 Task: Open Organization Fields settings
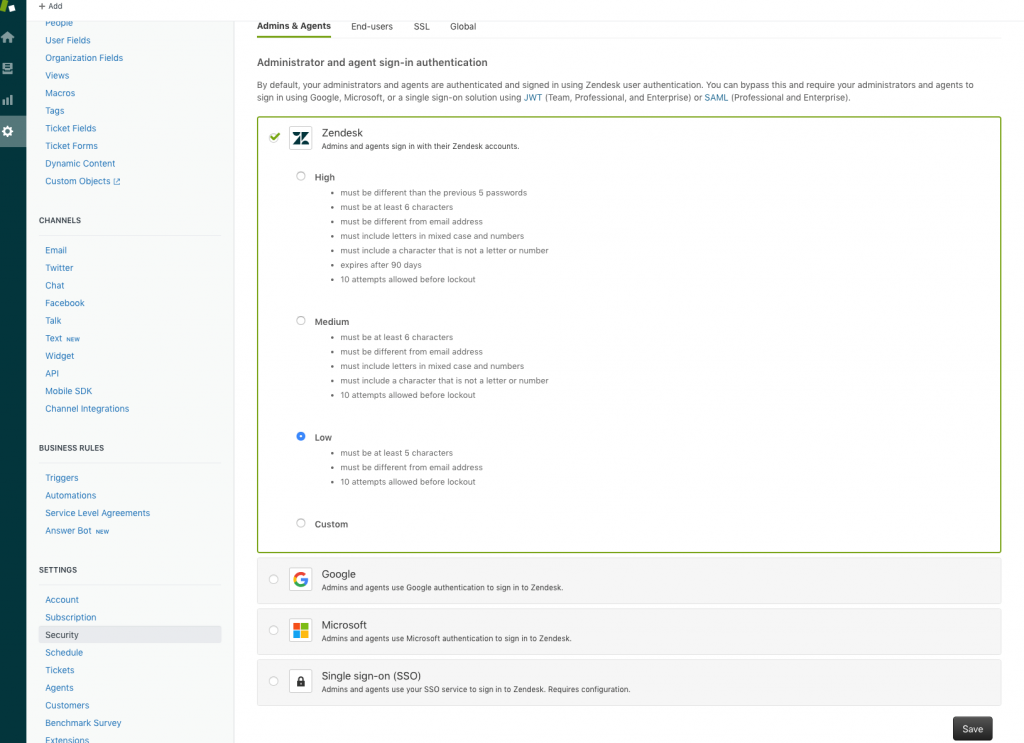tap(84, 58)
